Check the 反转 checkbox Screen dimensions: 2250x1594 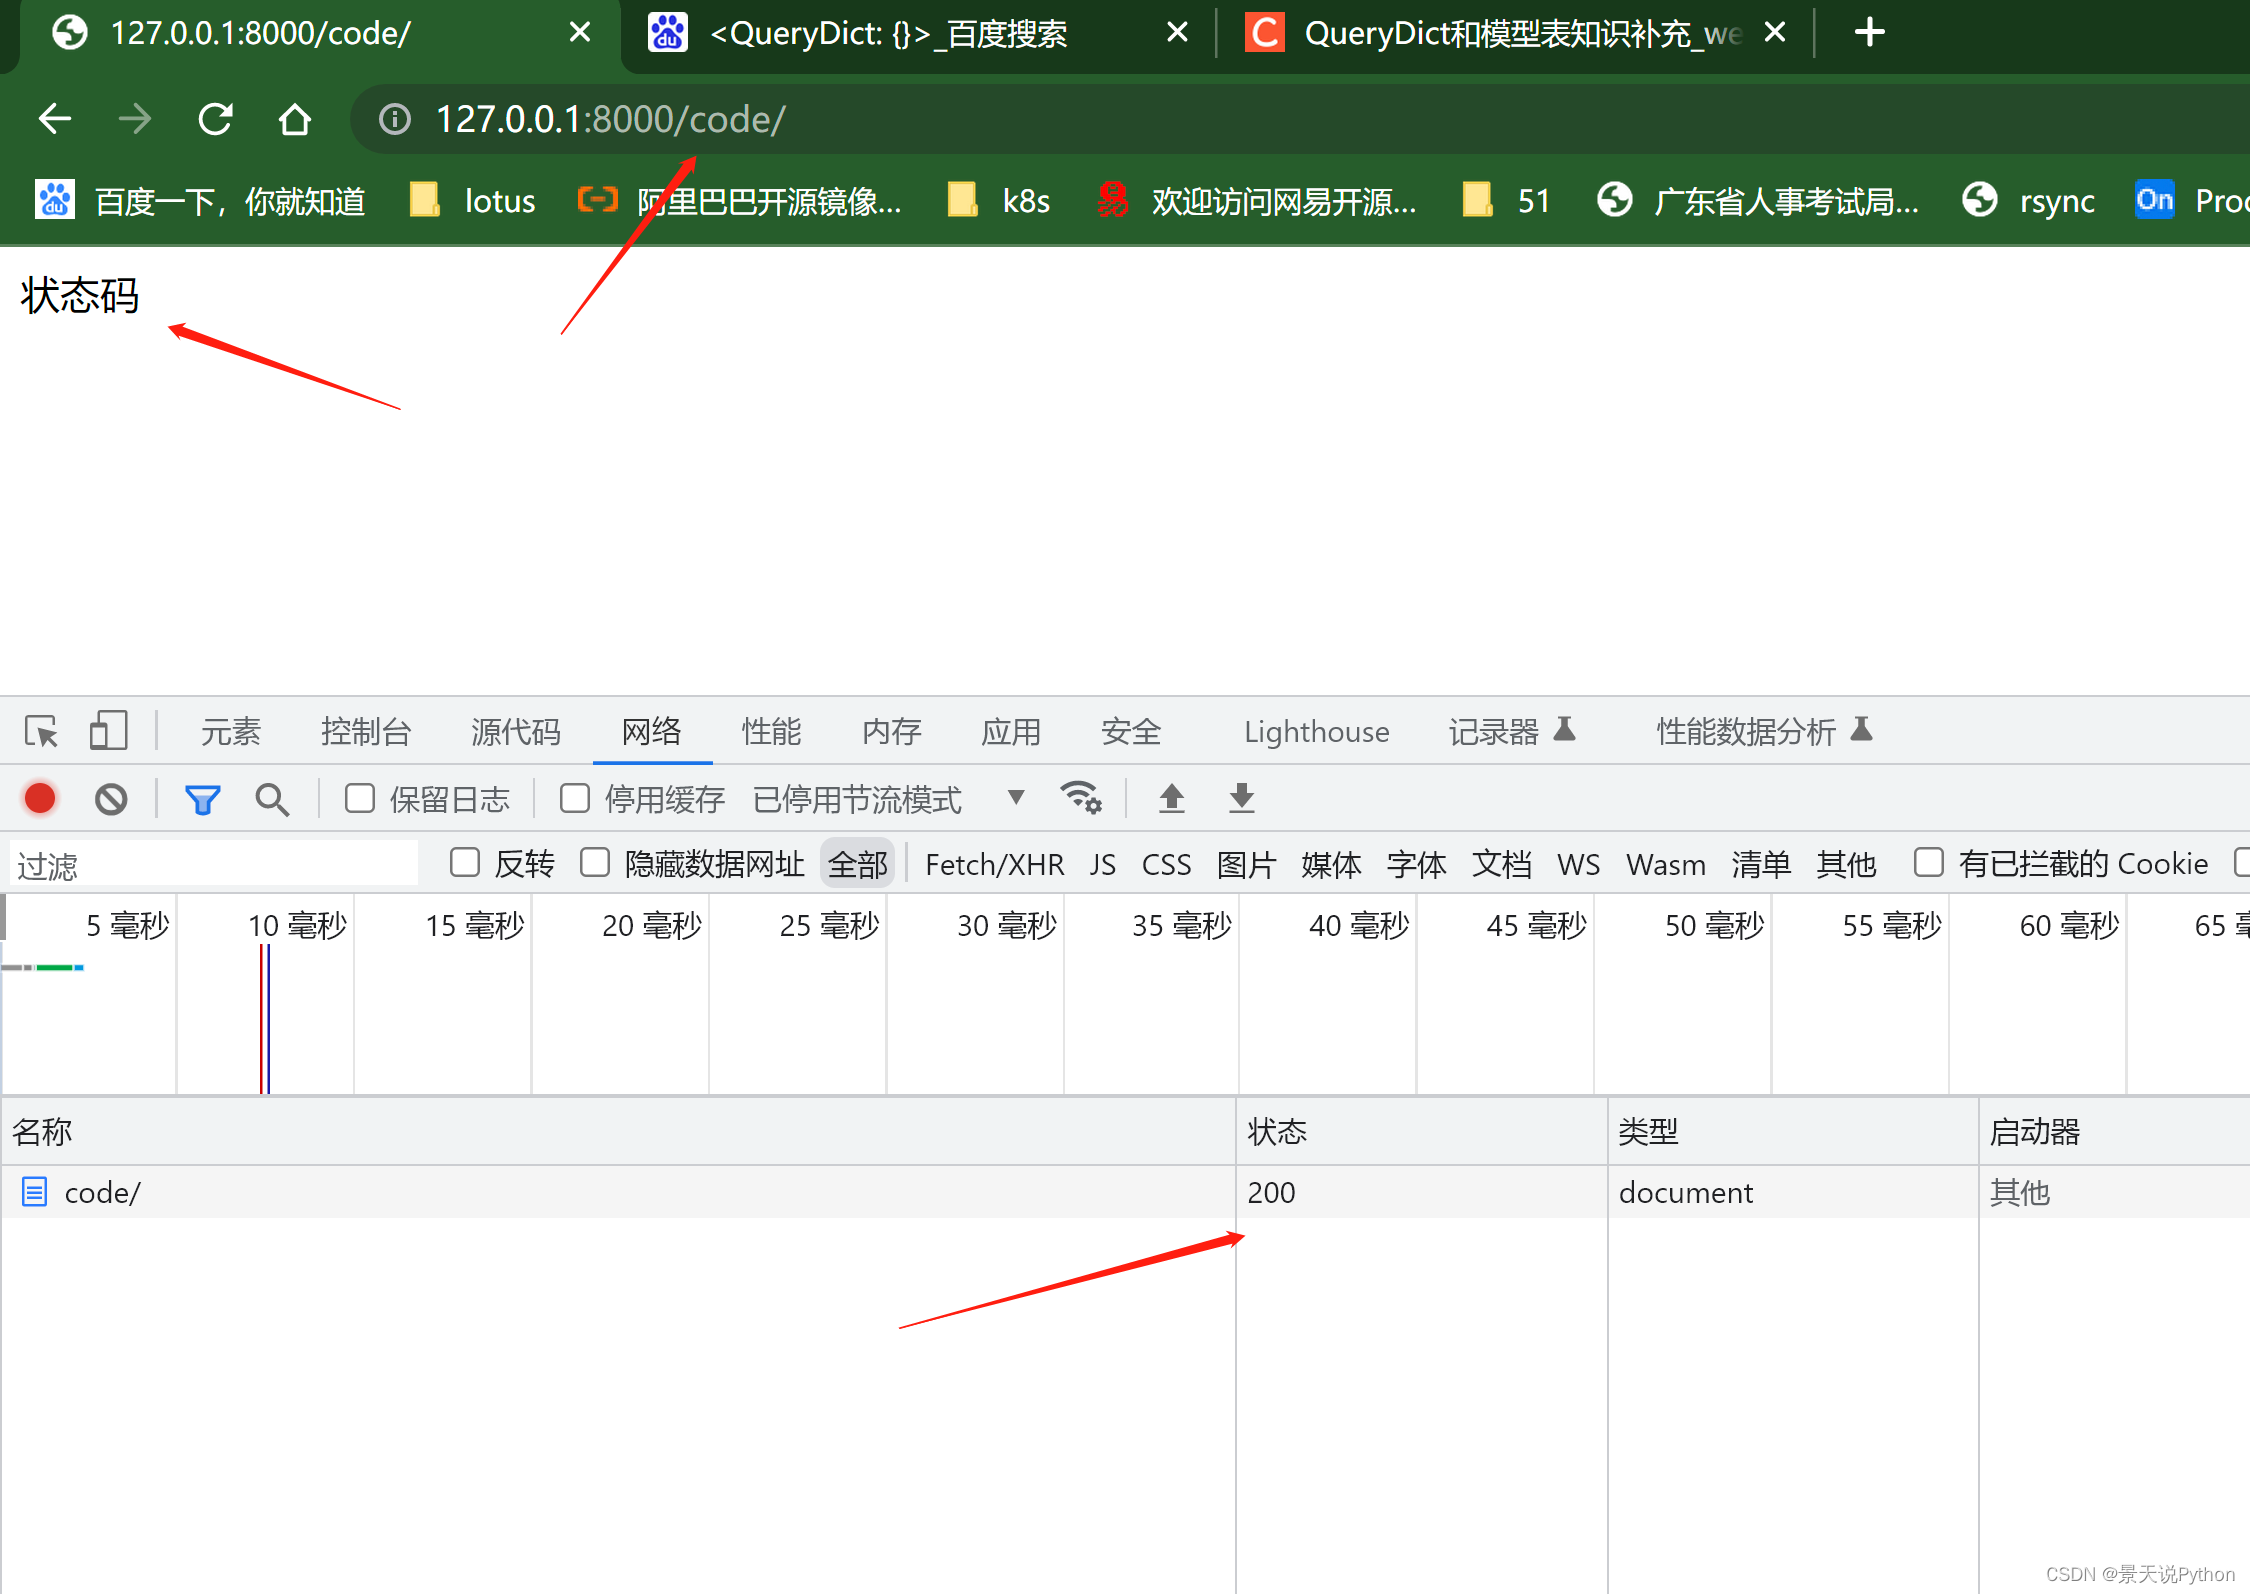[x=465, y=862]
